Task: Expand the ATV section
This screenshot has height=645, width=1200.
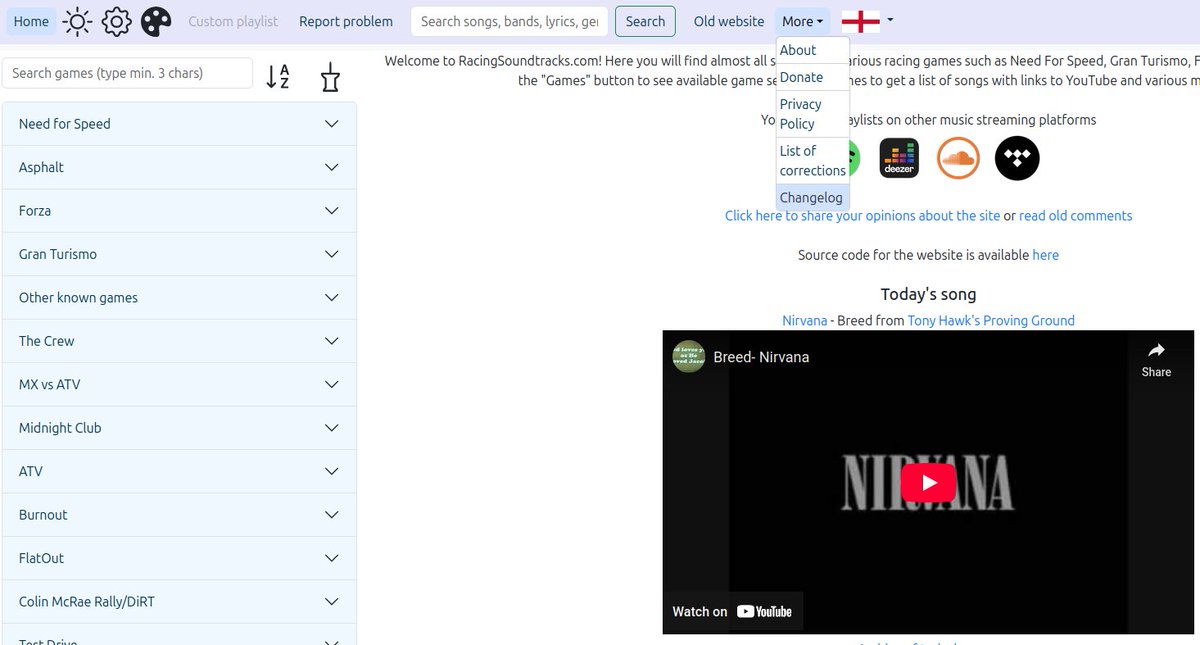Action: 179,471
